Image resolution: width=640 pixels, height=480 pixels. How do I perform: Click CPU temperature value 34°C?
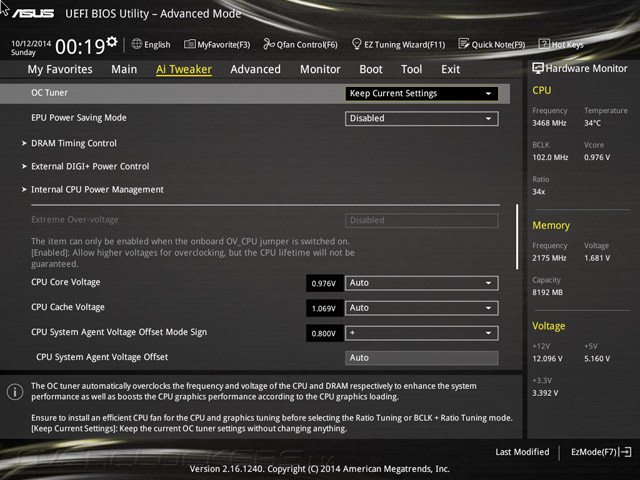[x=592, y=123]
